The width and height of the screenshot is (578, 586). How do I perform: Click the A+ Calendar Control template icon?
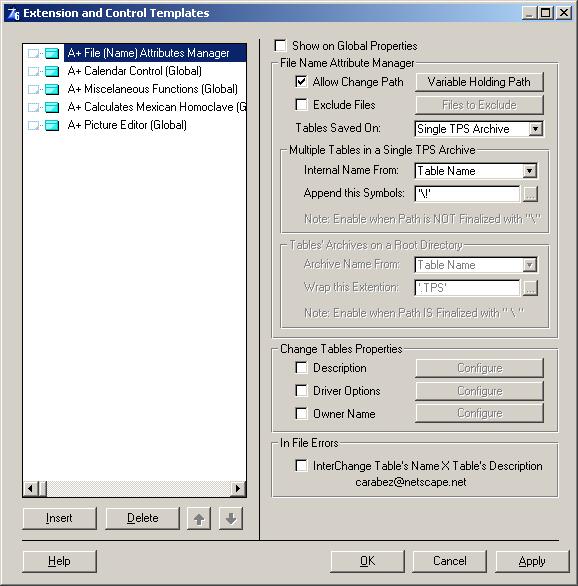click(52, 71)
